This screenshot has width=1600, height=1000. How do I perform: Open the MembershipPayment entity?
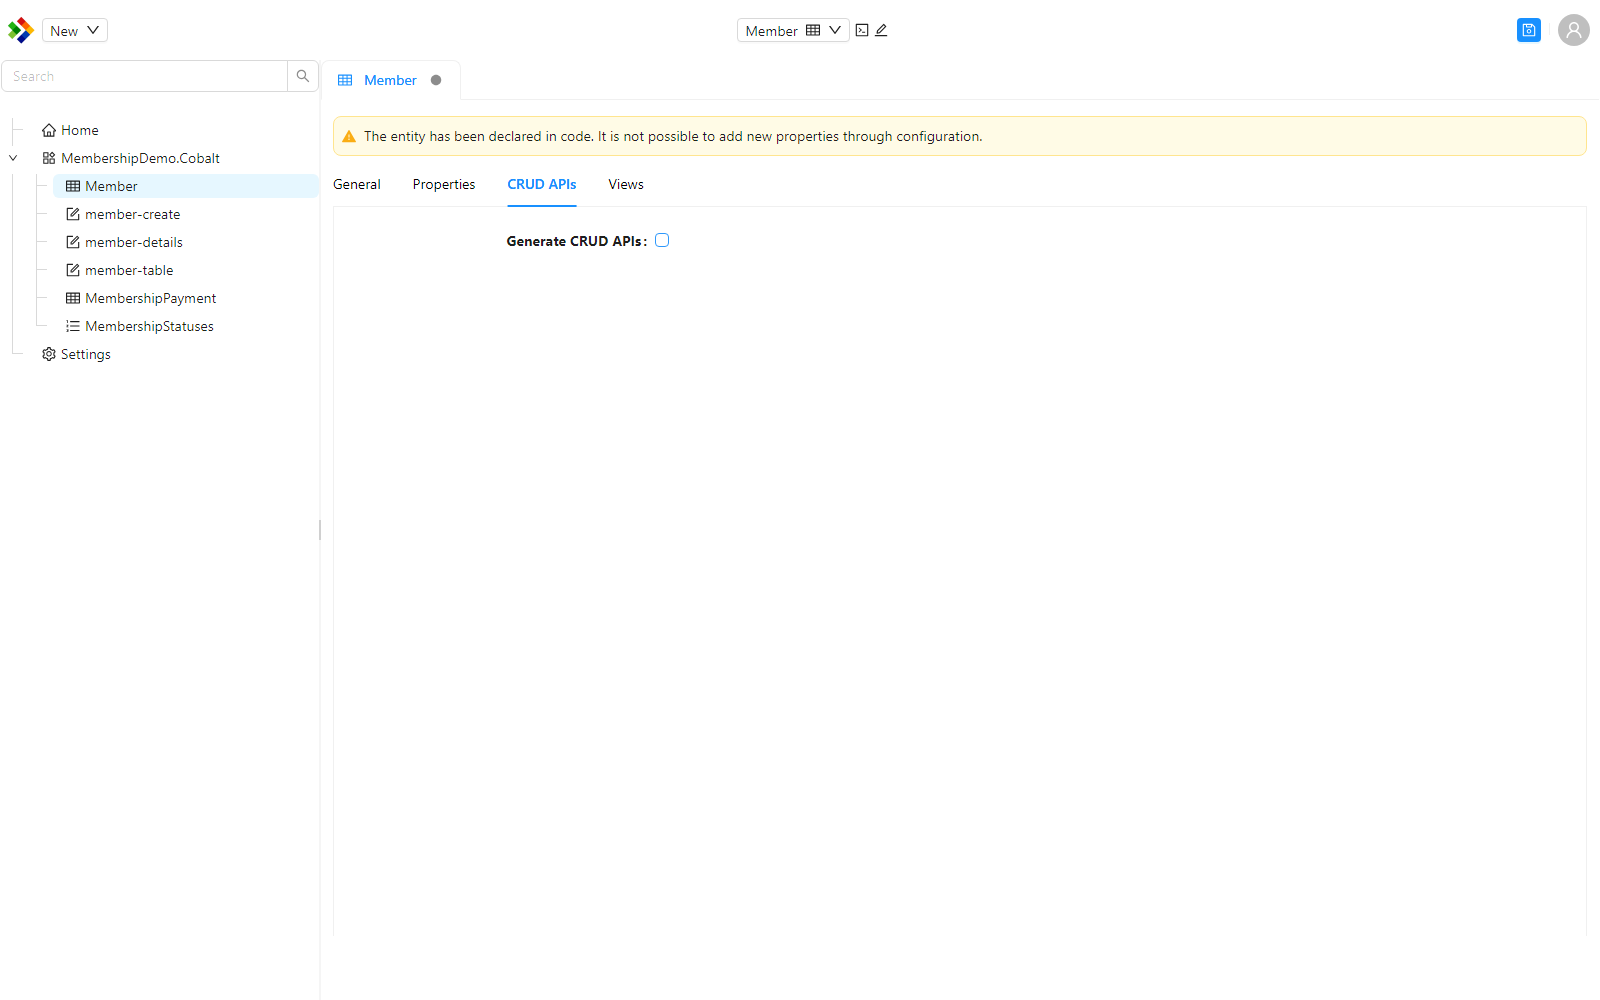[151, 298]
